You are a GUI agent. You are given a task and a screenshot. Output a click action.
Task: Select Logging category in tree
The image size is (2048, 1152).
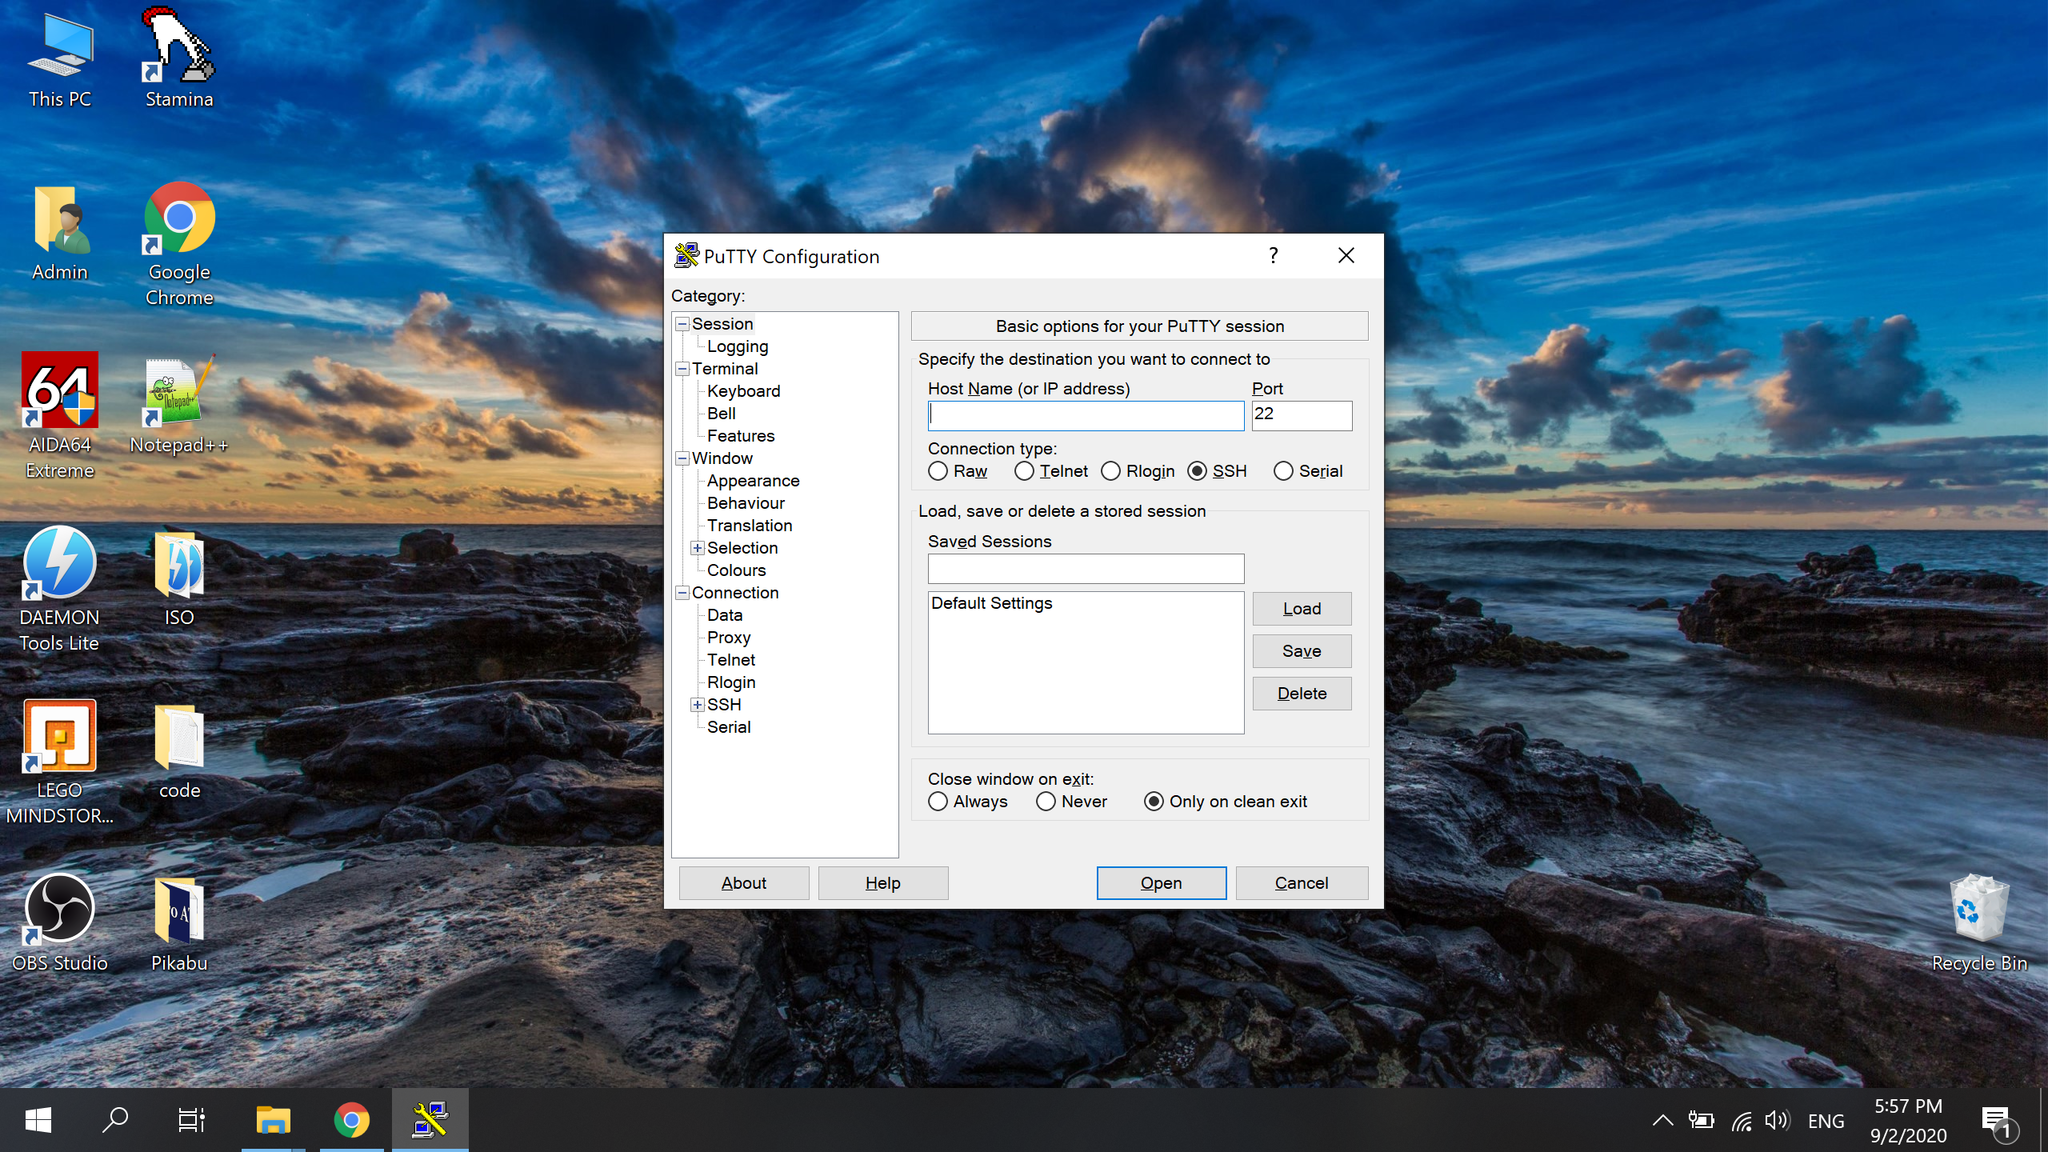(738, 346)
